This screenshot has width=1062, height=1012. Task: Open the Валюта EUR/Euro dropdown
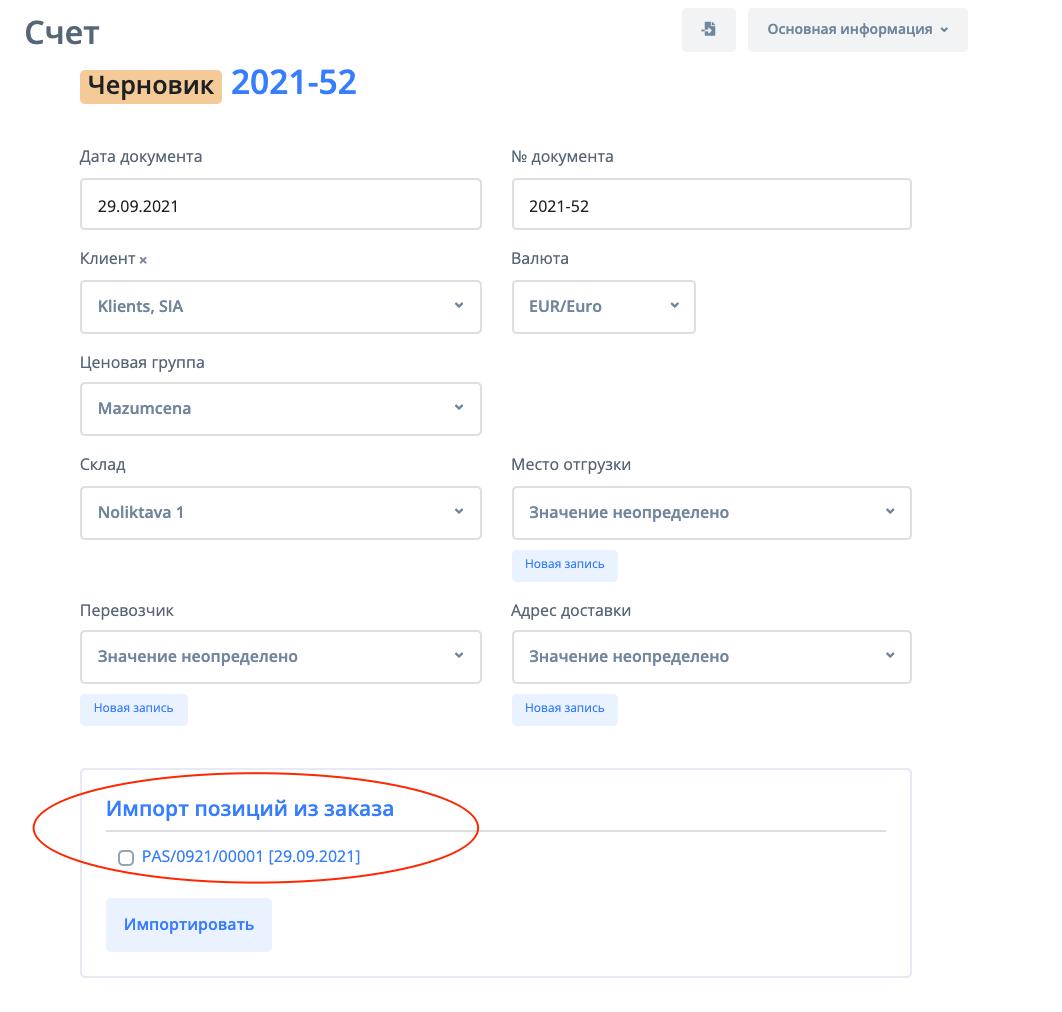[x=603, y=307]
